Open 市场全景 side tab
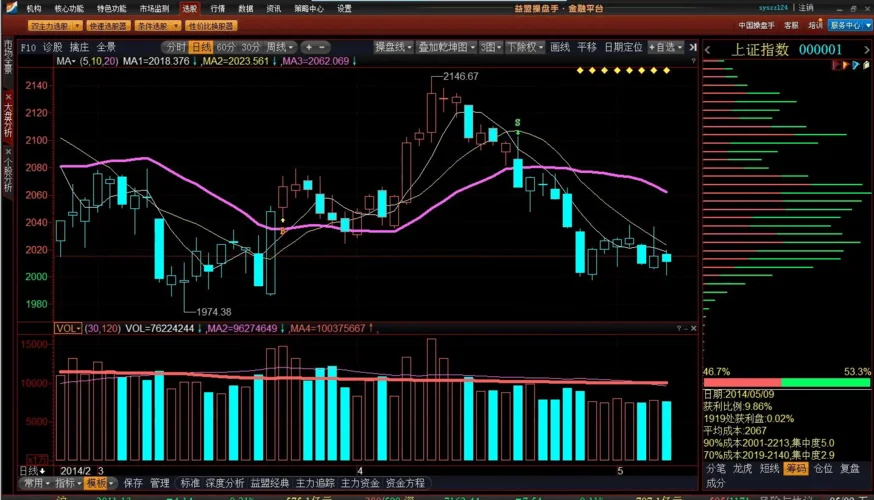This screenshot has width=874, height=500. pyautogui.click(x=8, y=57)
